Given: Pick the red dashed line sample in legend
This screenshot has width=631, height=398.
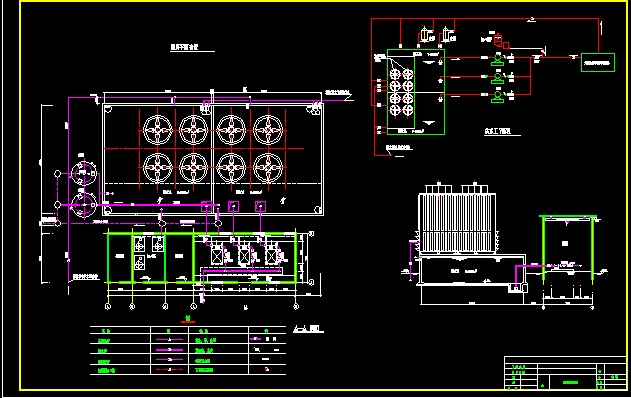Looking at the screenshot, I should (169, 369).
